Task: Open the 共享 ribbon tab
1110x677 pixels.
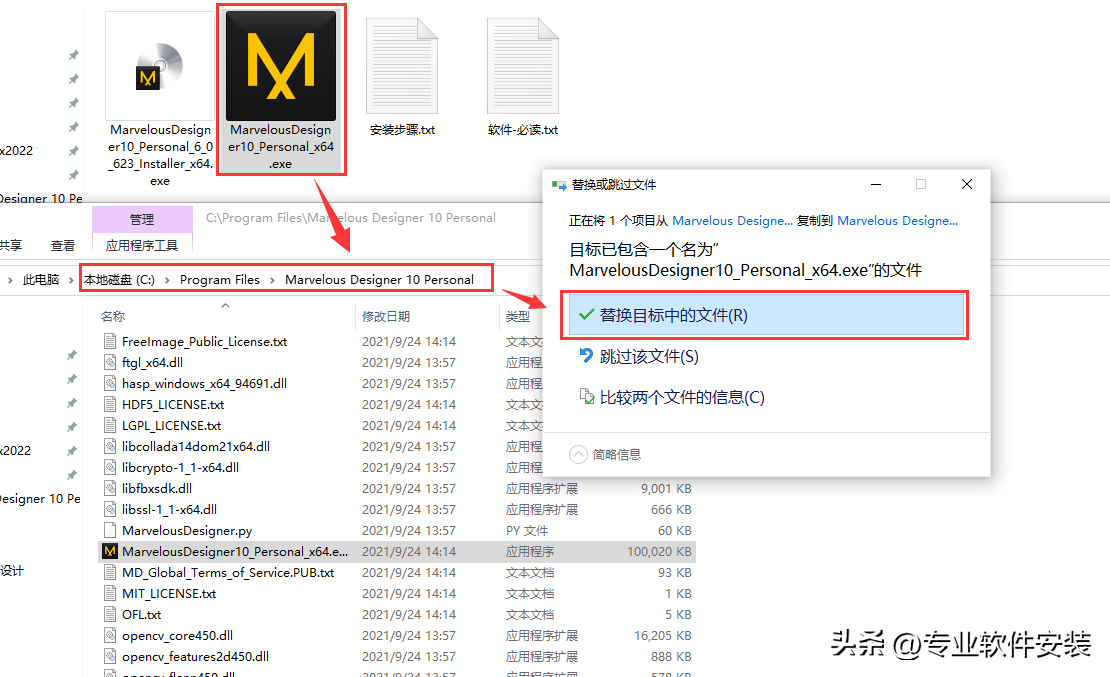Action: (11, 245)
